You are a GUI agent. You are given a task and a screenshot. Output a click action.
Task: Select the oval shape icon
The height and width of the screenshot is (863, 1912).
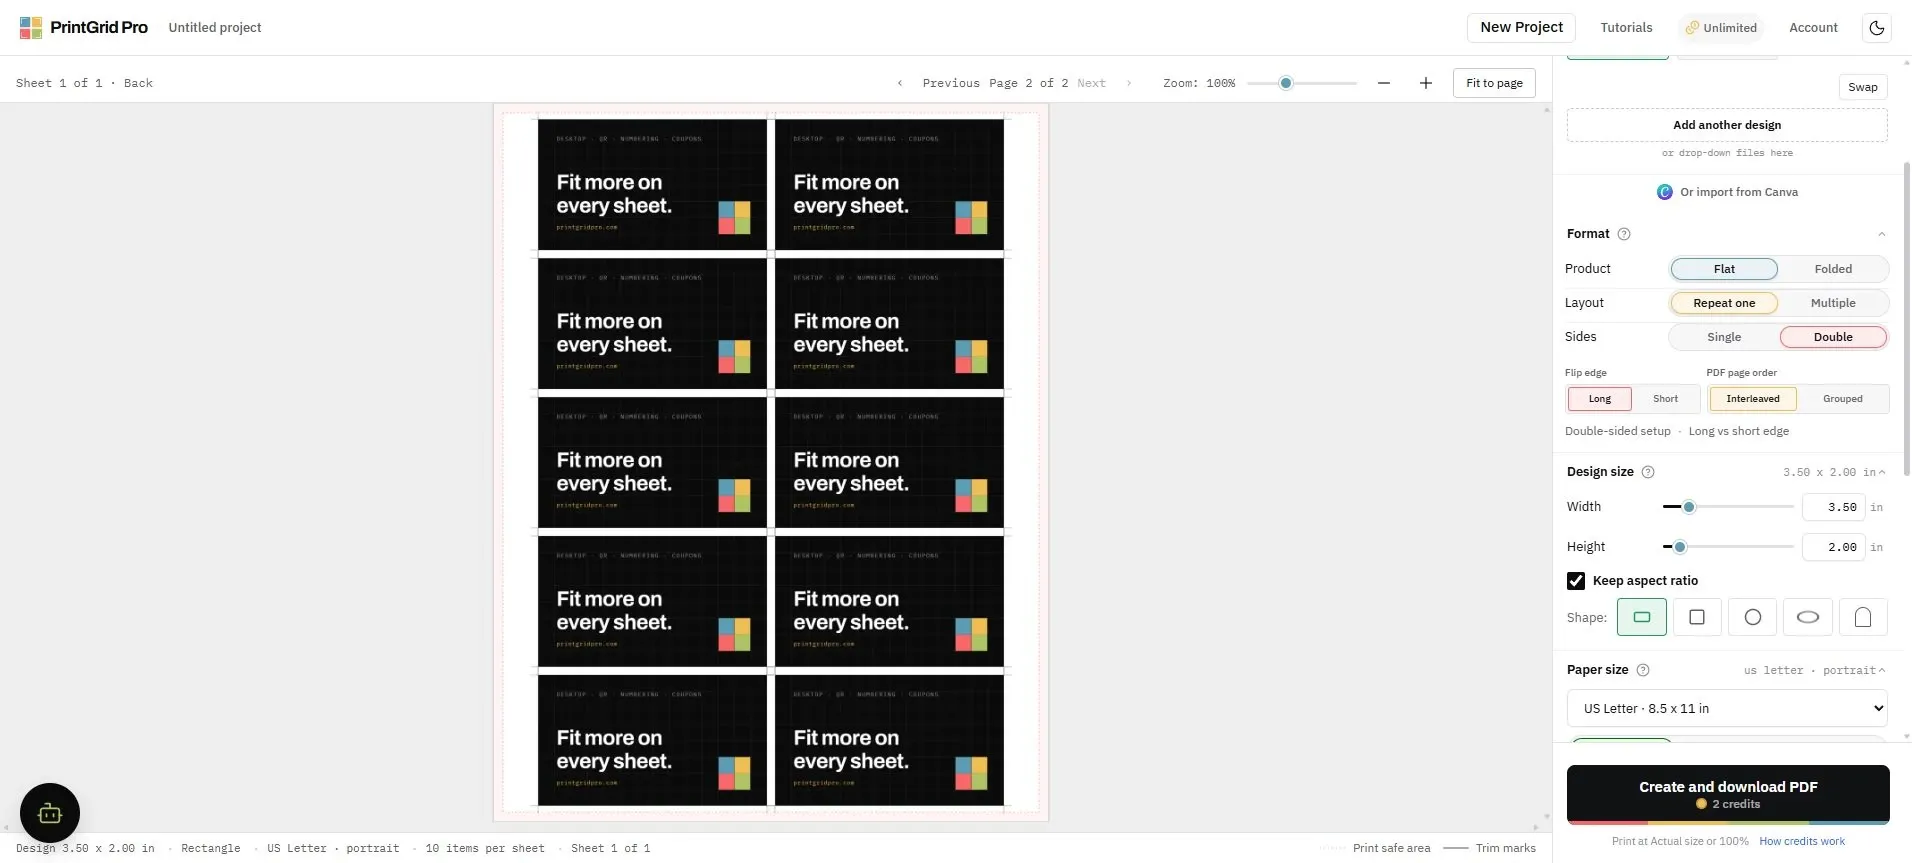pos(1808,617)
